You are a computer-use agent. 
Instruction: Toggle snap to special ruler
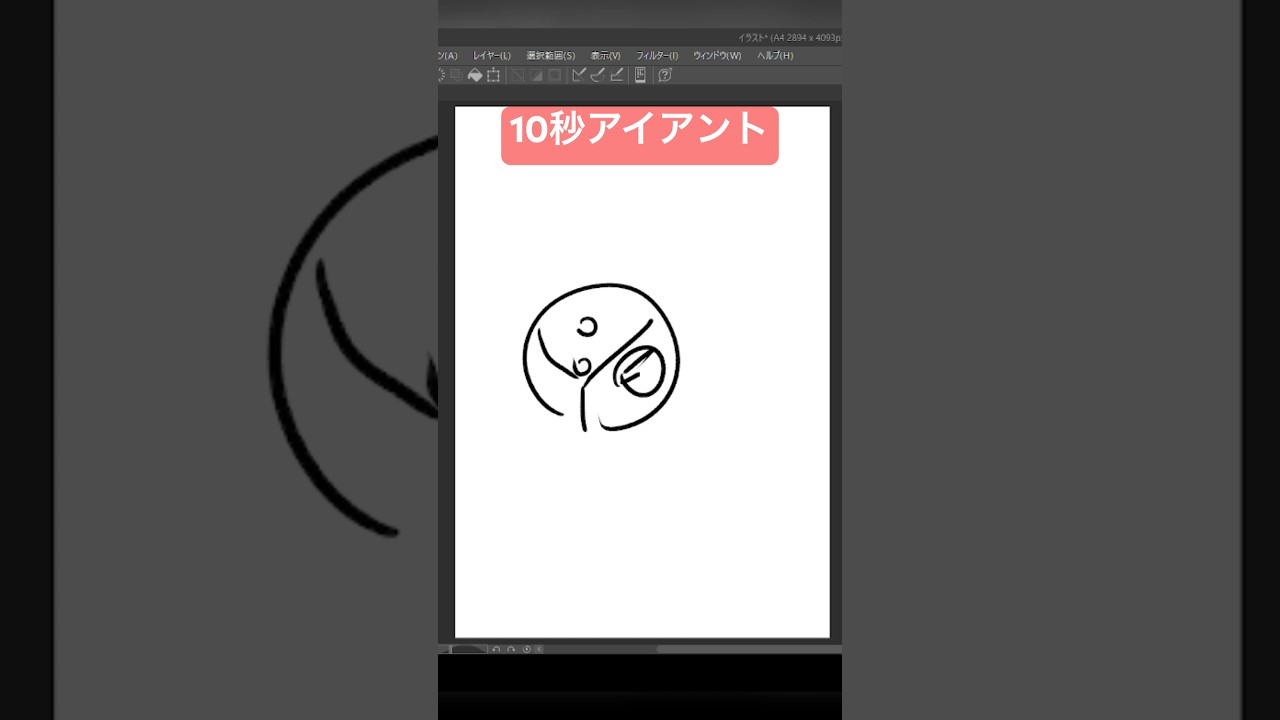597,75
